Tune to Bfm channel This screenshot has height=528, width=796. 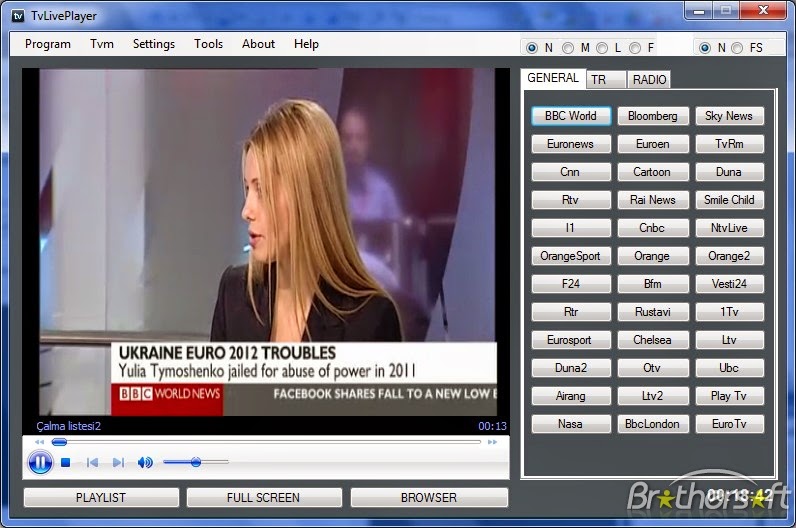653,284
